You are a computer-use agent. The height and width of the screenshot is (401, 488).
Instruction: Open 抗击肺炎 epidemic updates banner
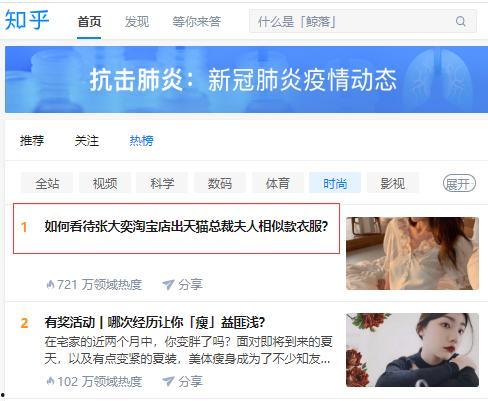click(x=246, y=79)
